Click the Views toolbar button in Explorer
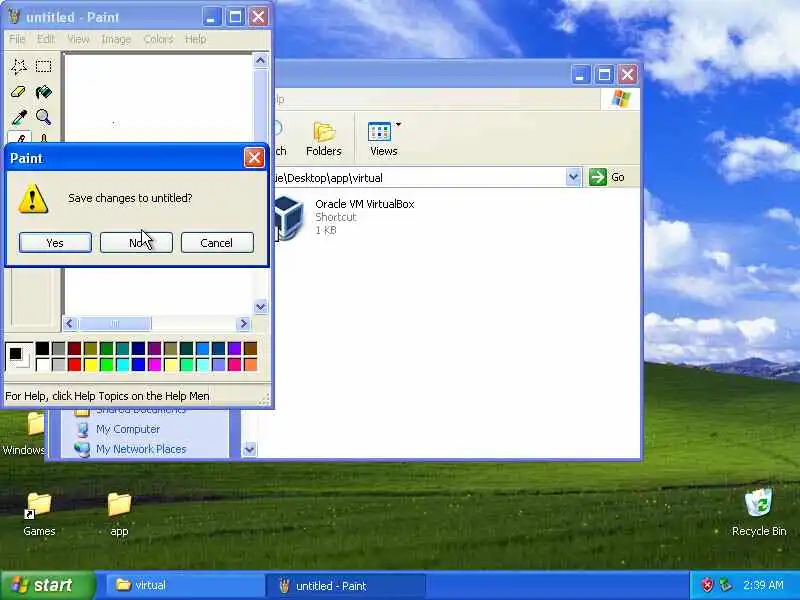 pyautogui.click(x=384, y=139)
